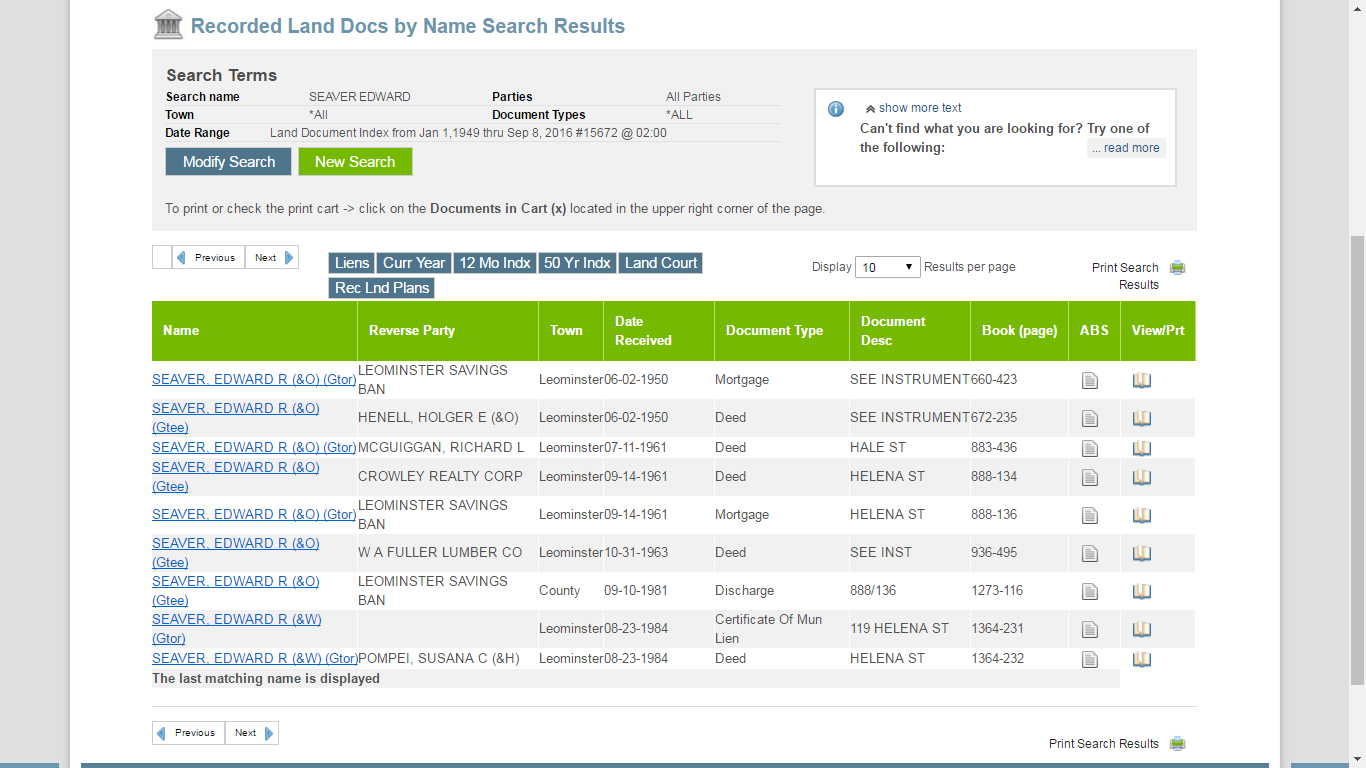Open the 50 Yr Indx section
This screenshot has width=1366, height=768.
tap(577, 263)
